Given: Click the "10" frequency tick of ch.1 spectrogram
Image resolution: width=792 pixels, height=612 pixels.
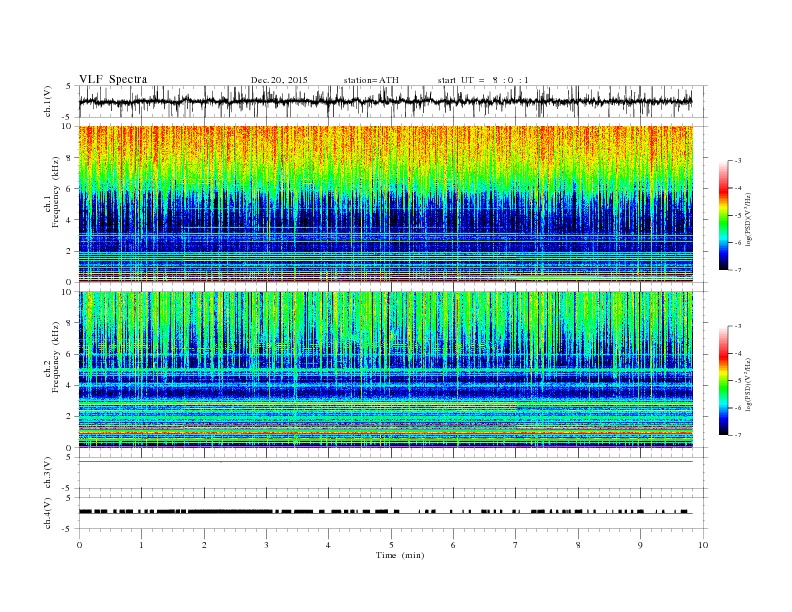Looking at the screenshot, I should click(x=69, y=126).
